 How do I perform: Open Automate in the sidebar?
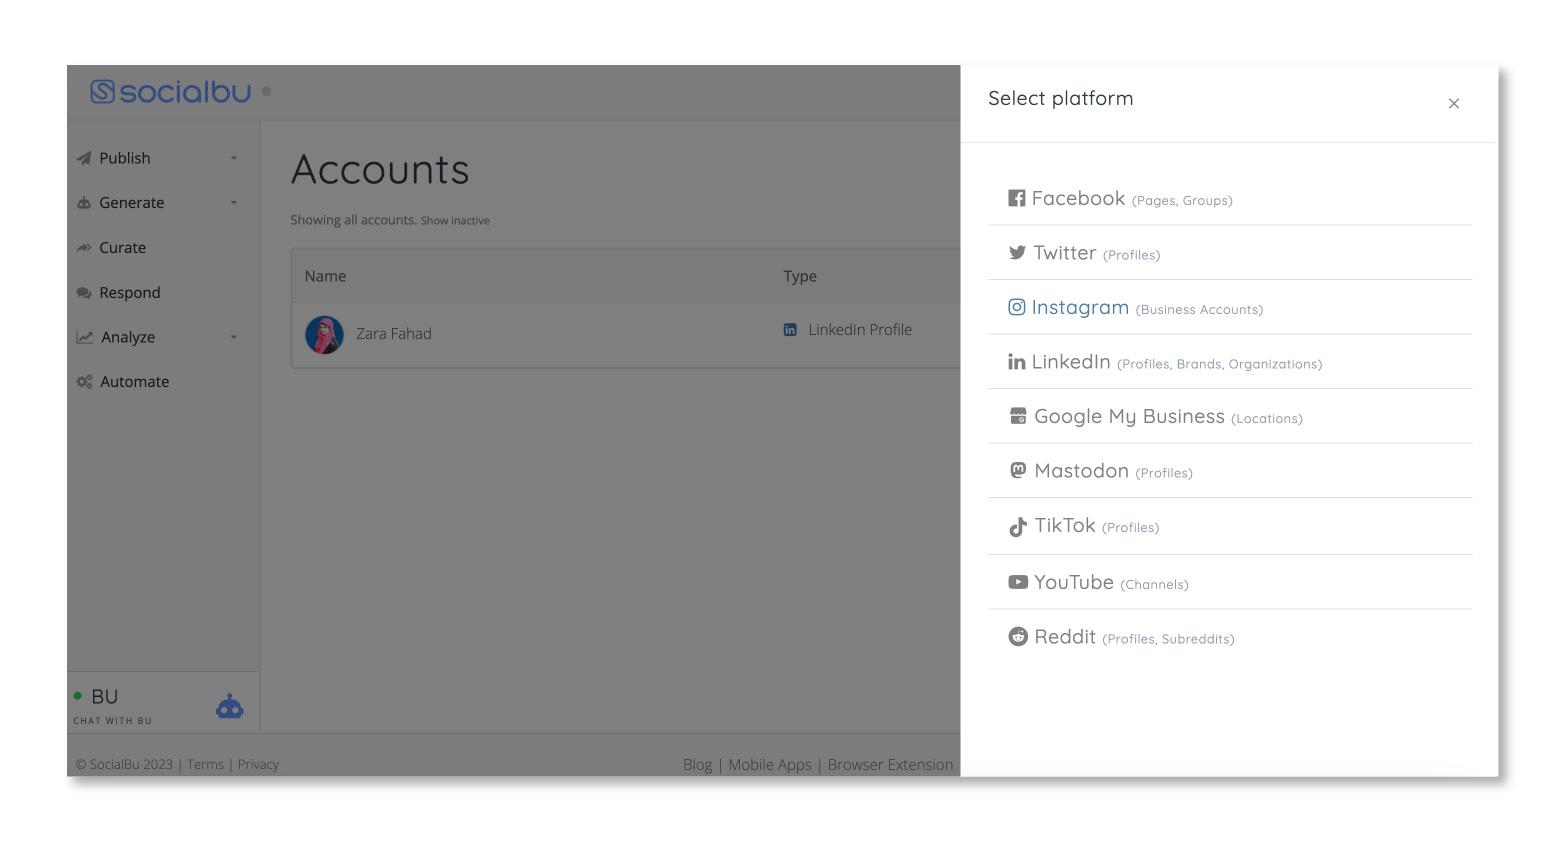(134, 382)
